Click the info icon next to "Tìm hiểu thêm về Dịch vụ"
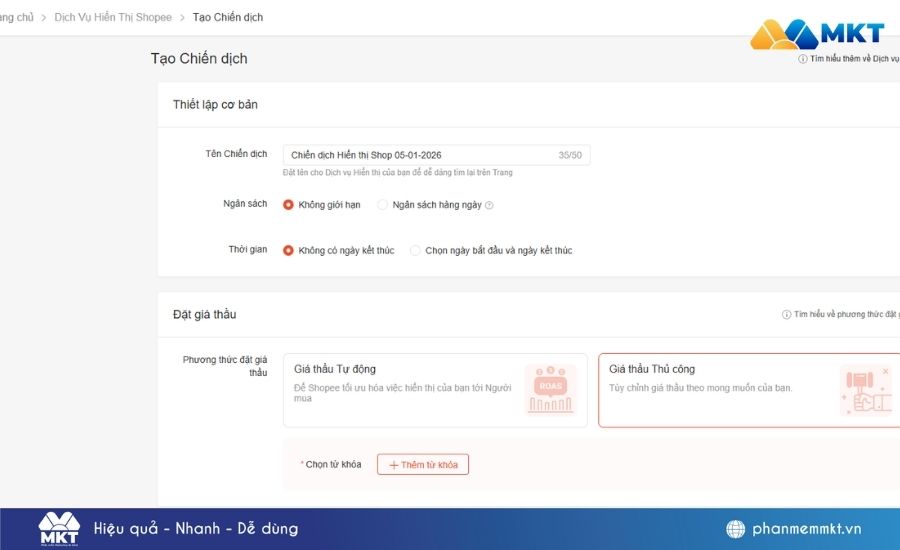 pyautogui.click(x=802, y=59)
